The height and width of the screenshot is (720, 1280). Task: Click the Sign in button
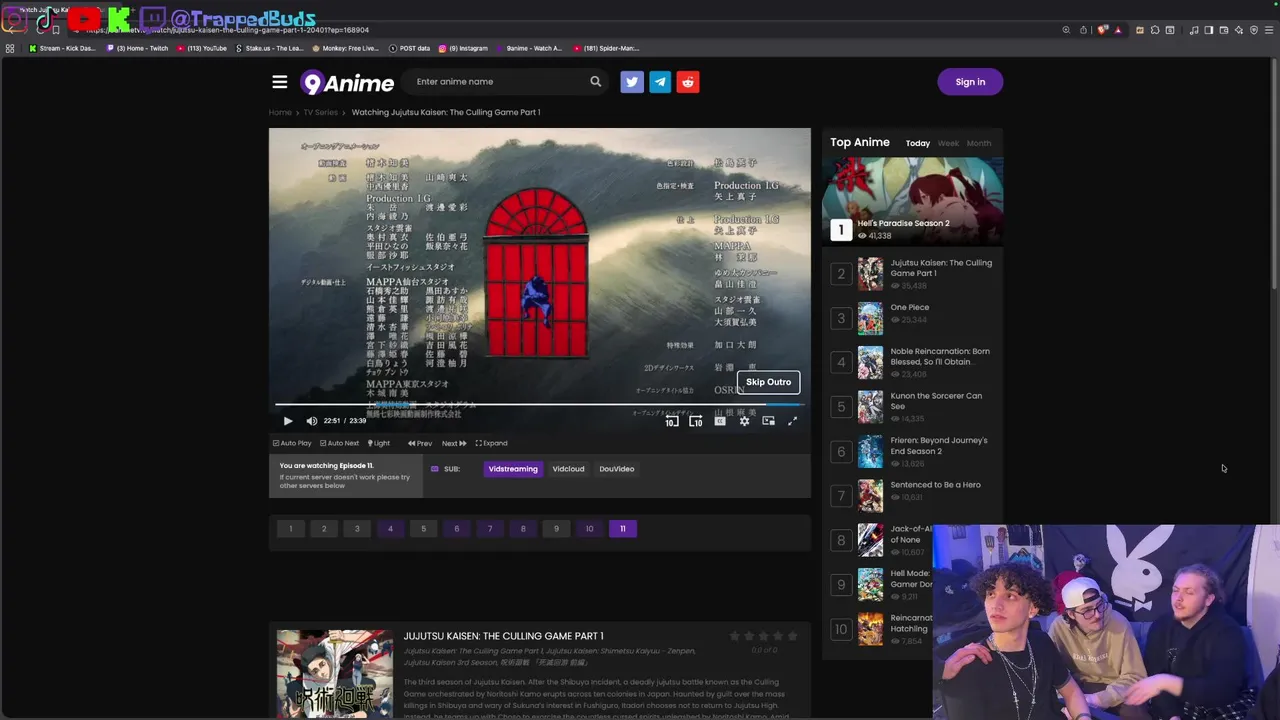pos(970,82)
